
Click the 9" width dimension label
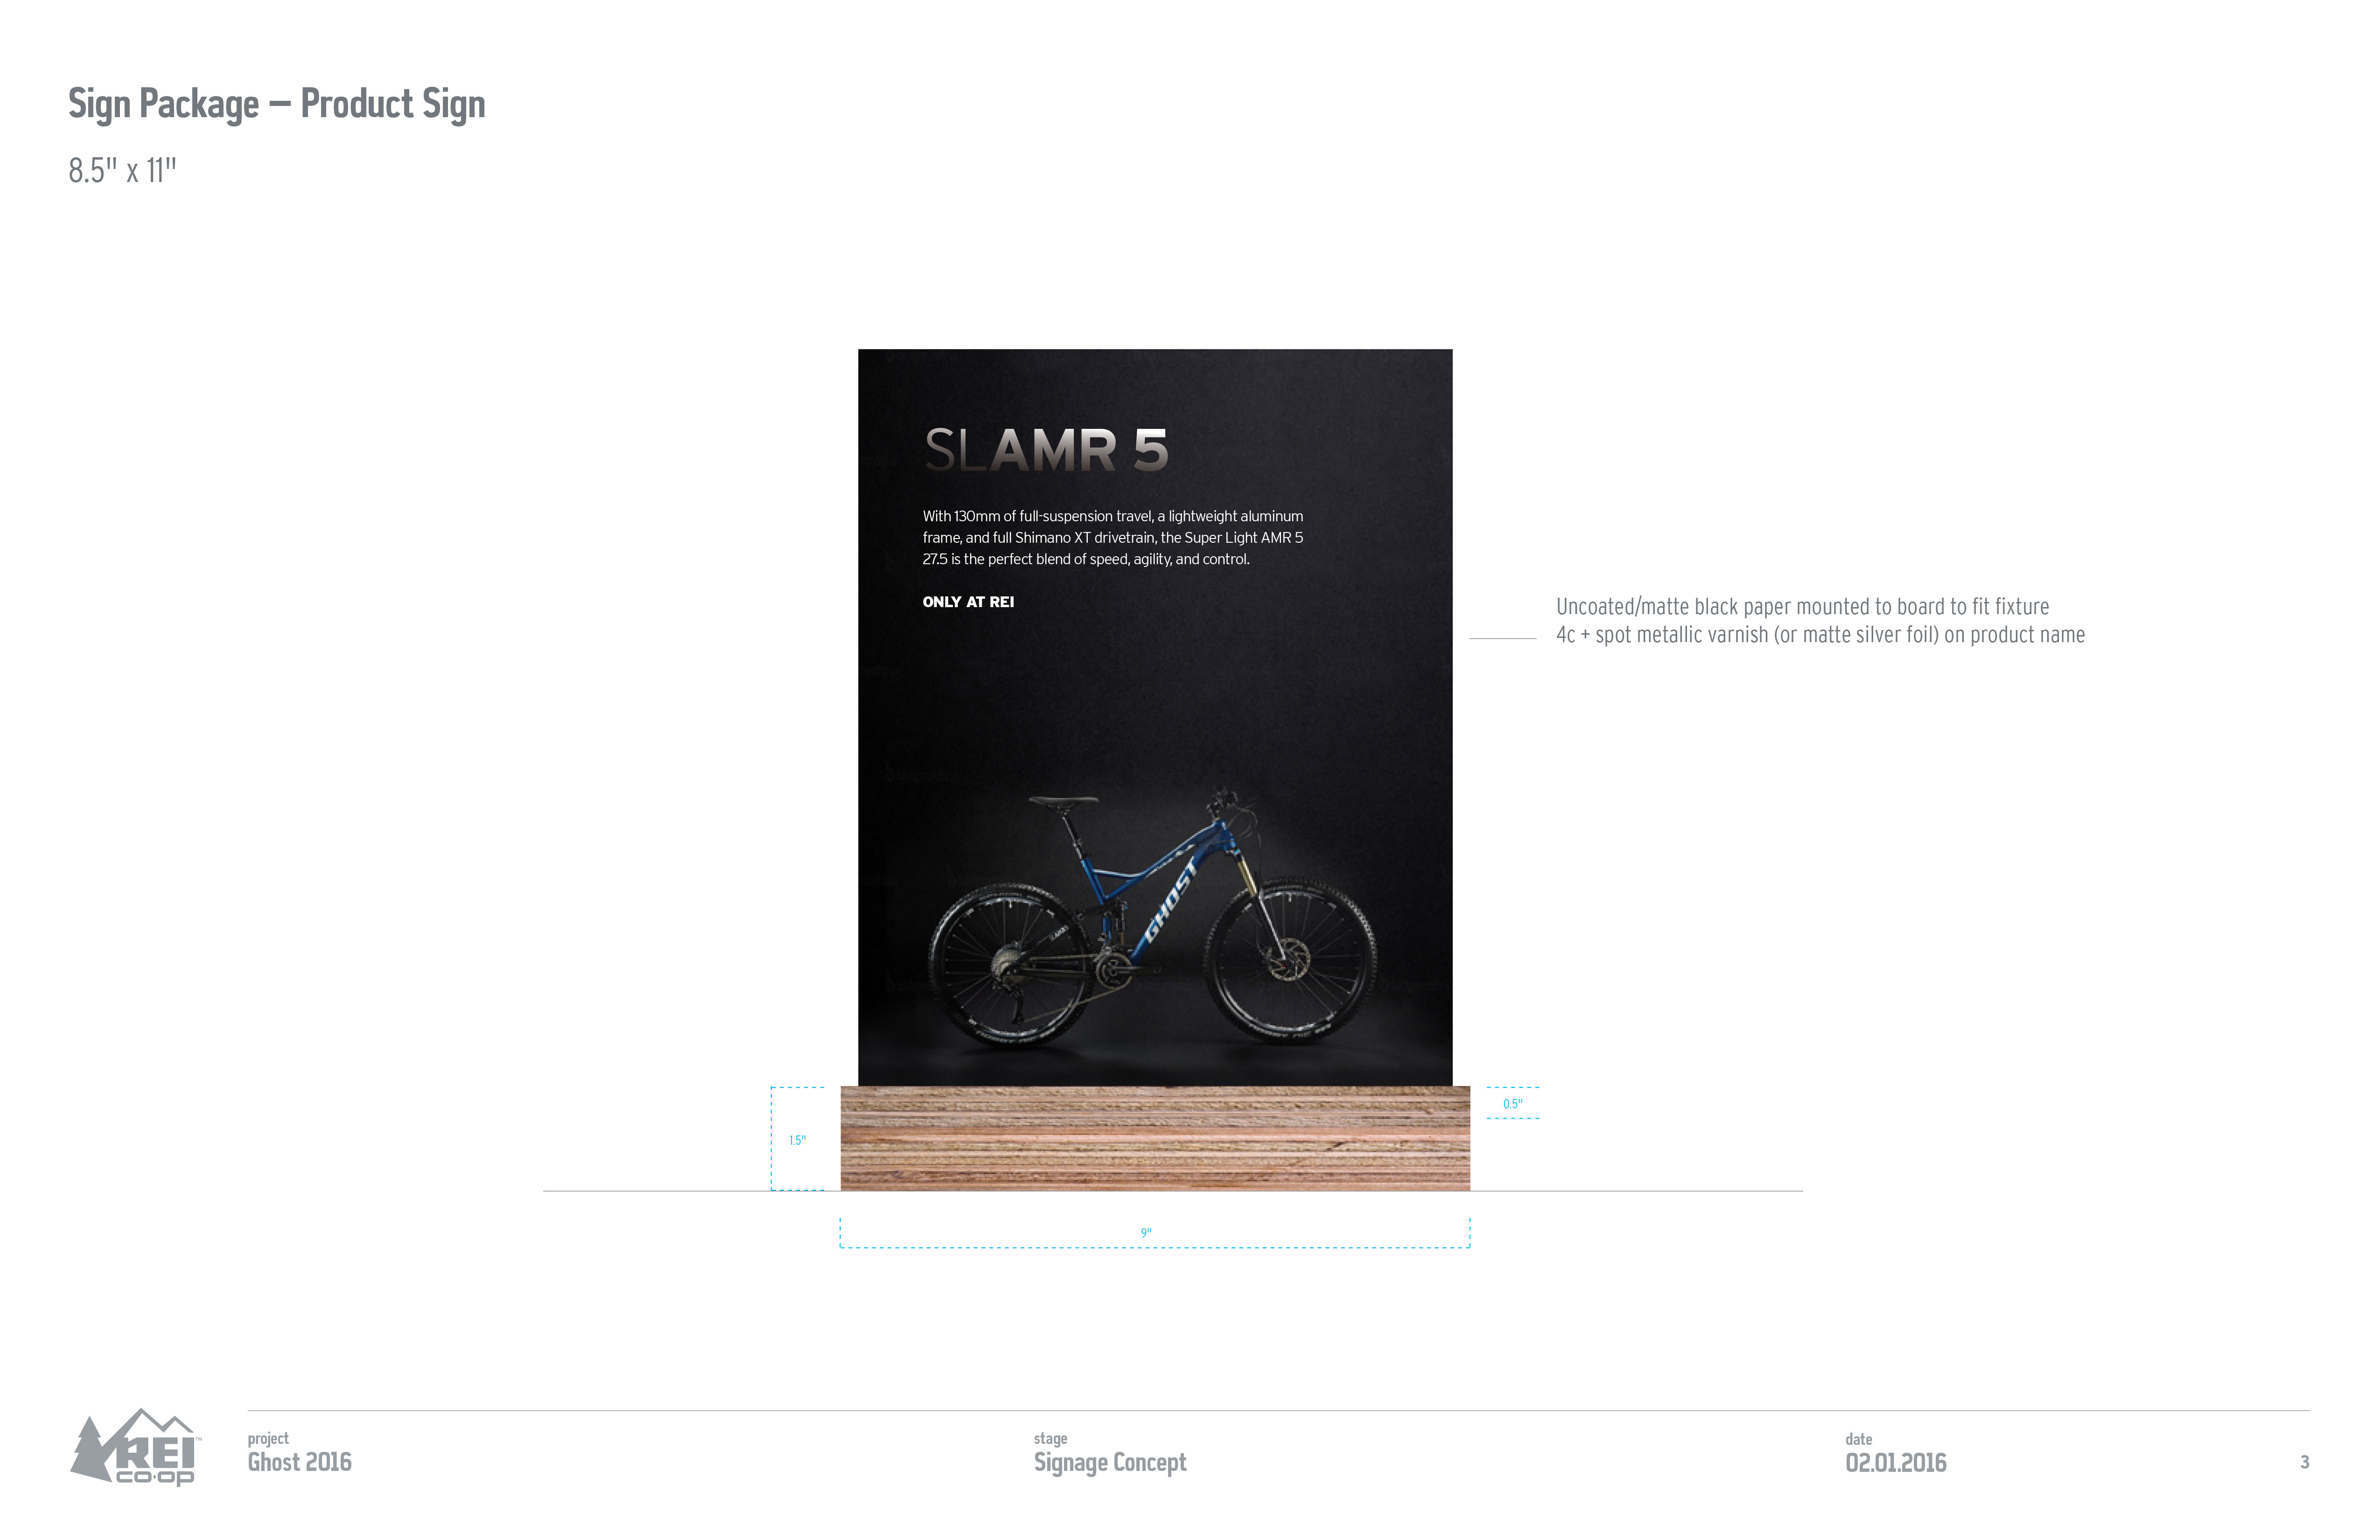click(x=1146, y=1233)
